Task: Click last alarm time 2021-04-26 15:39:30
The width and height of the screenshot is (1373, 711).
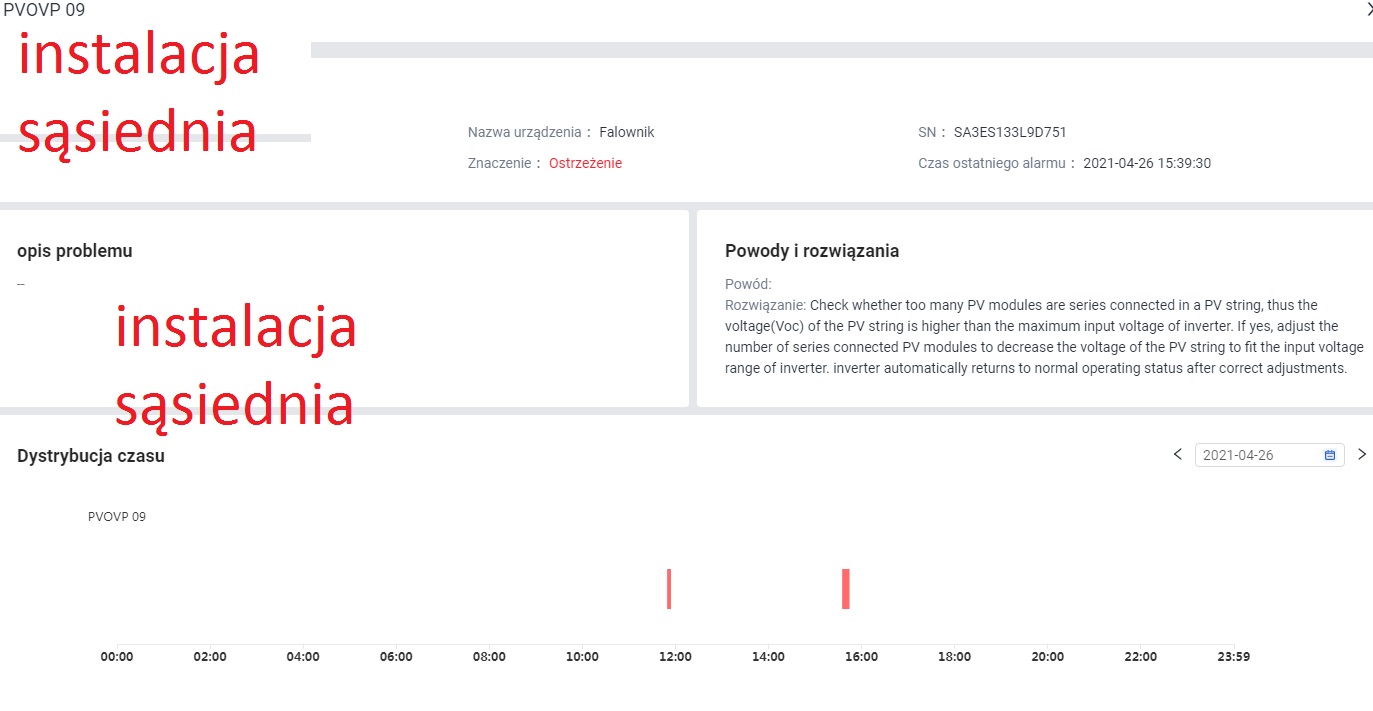Action: (x=1147, y=163)
